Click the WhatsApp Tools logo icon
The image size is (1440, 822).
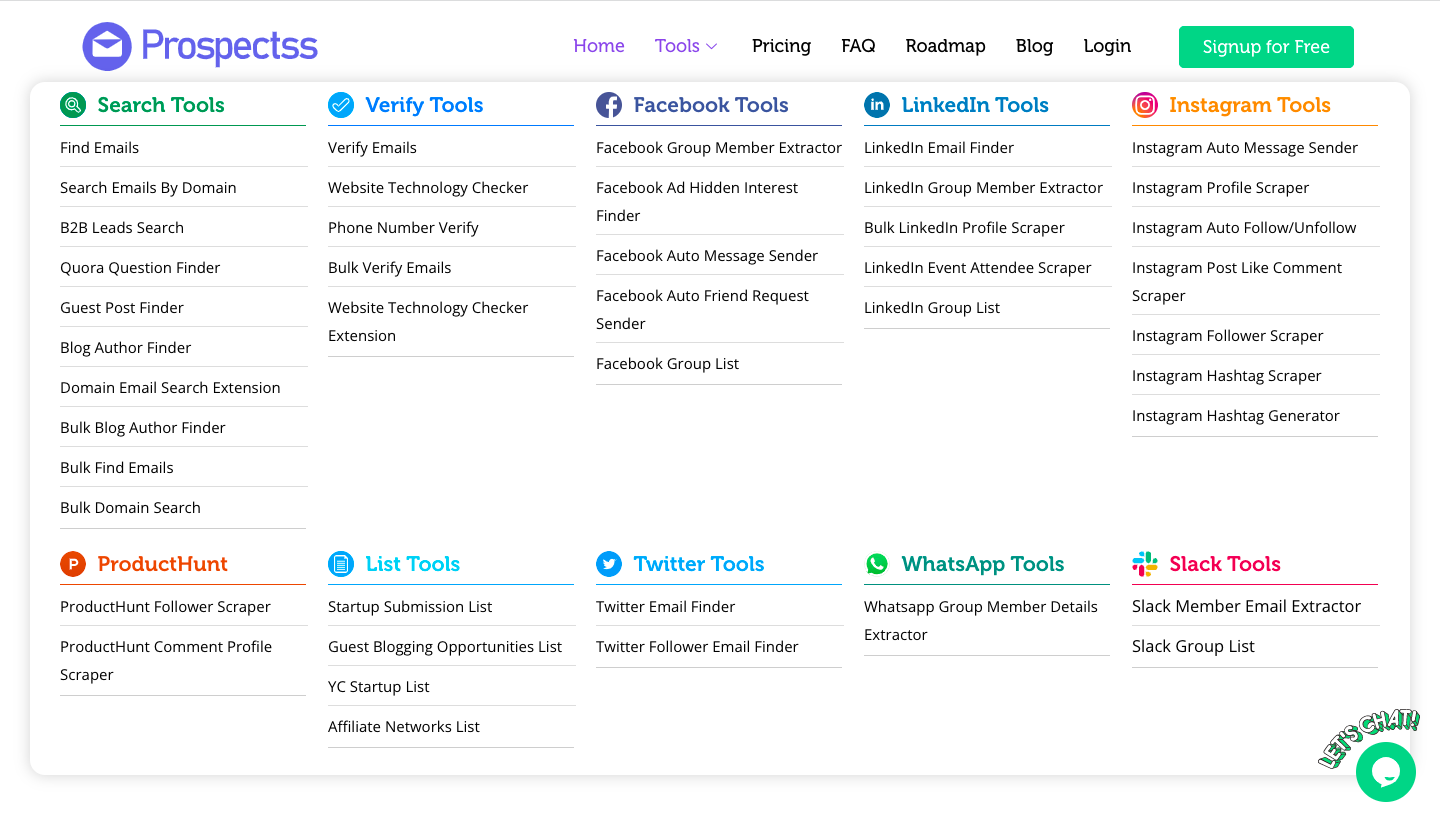tap(877, 564)
